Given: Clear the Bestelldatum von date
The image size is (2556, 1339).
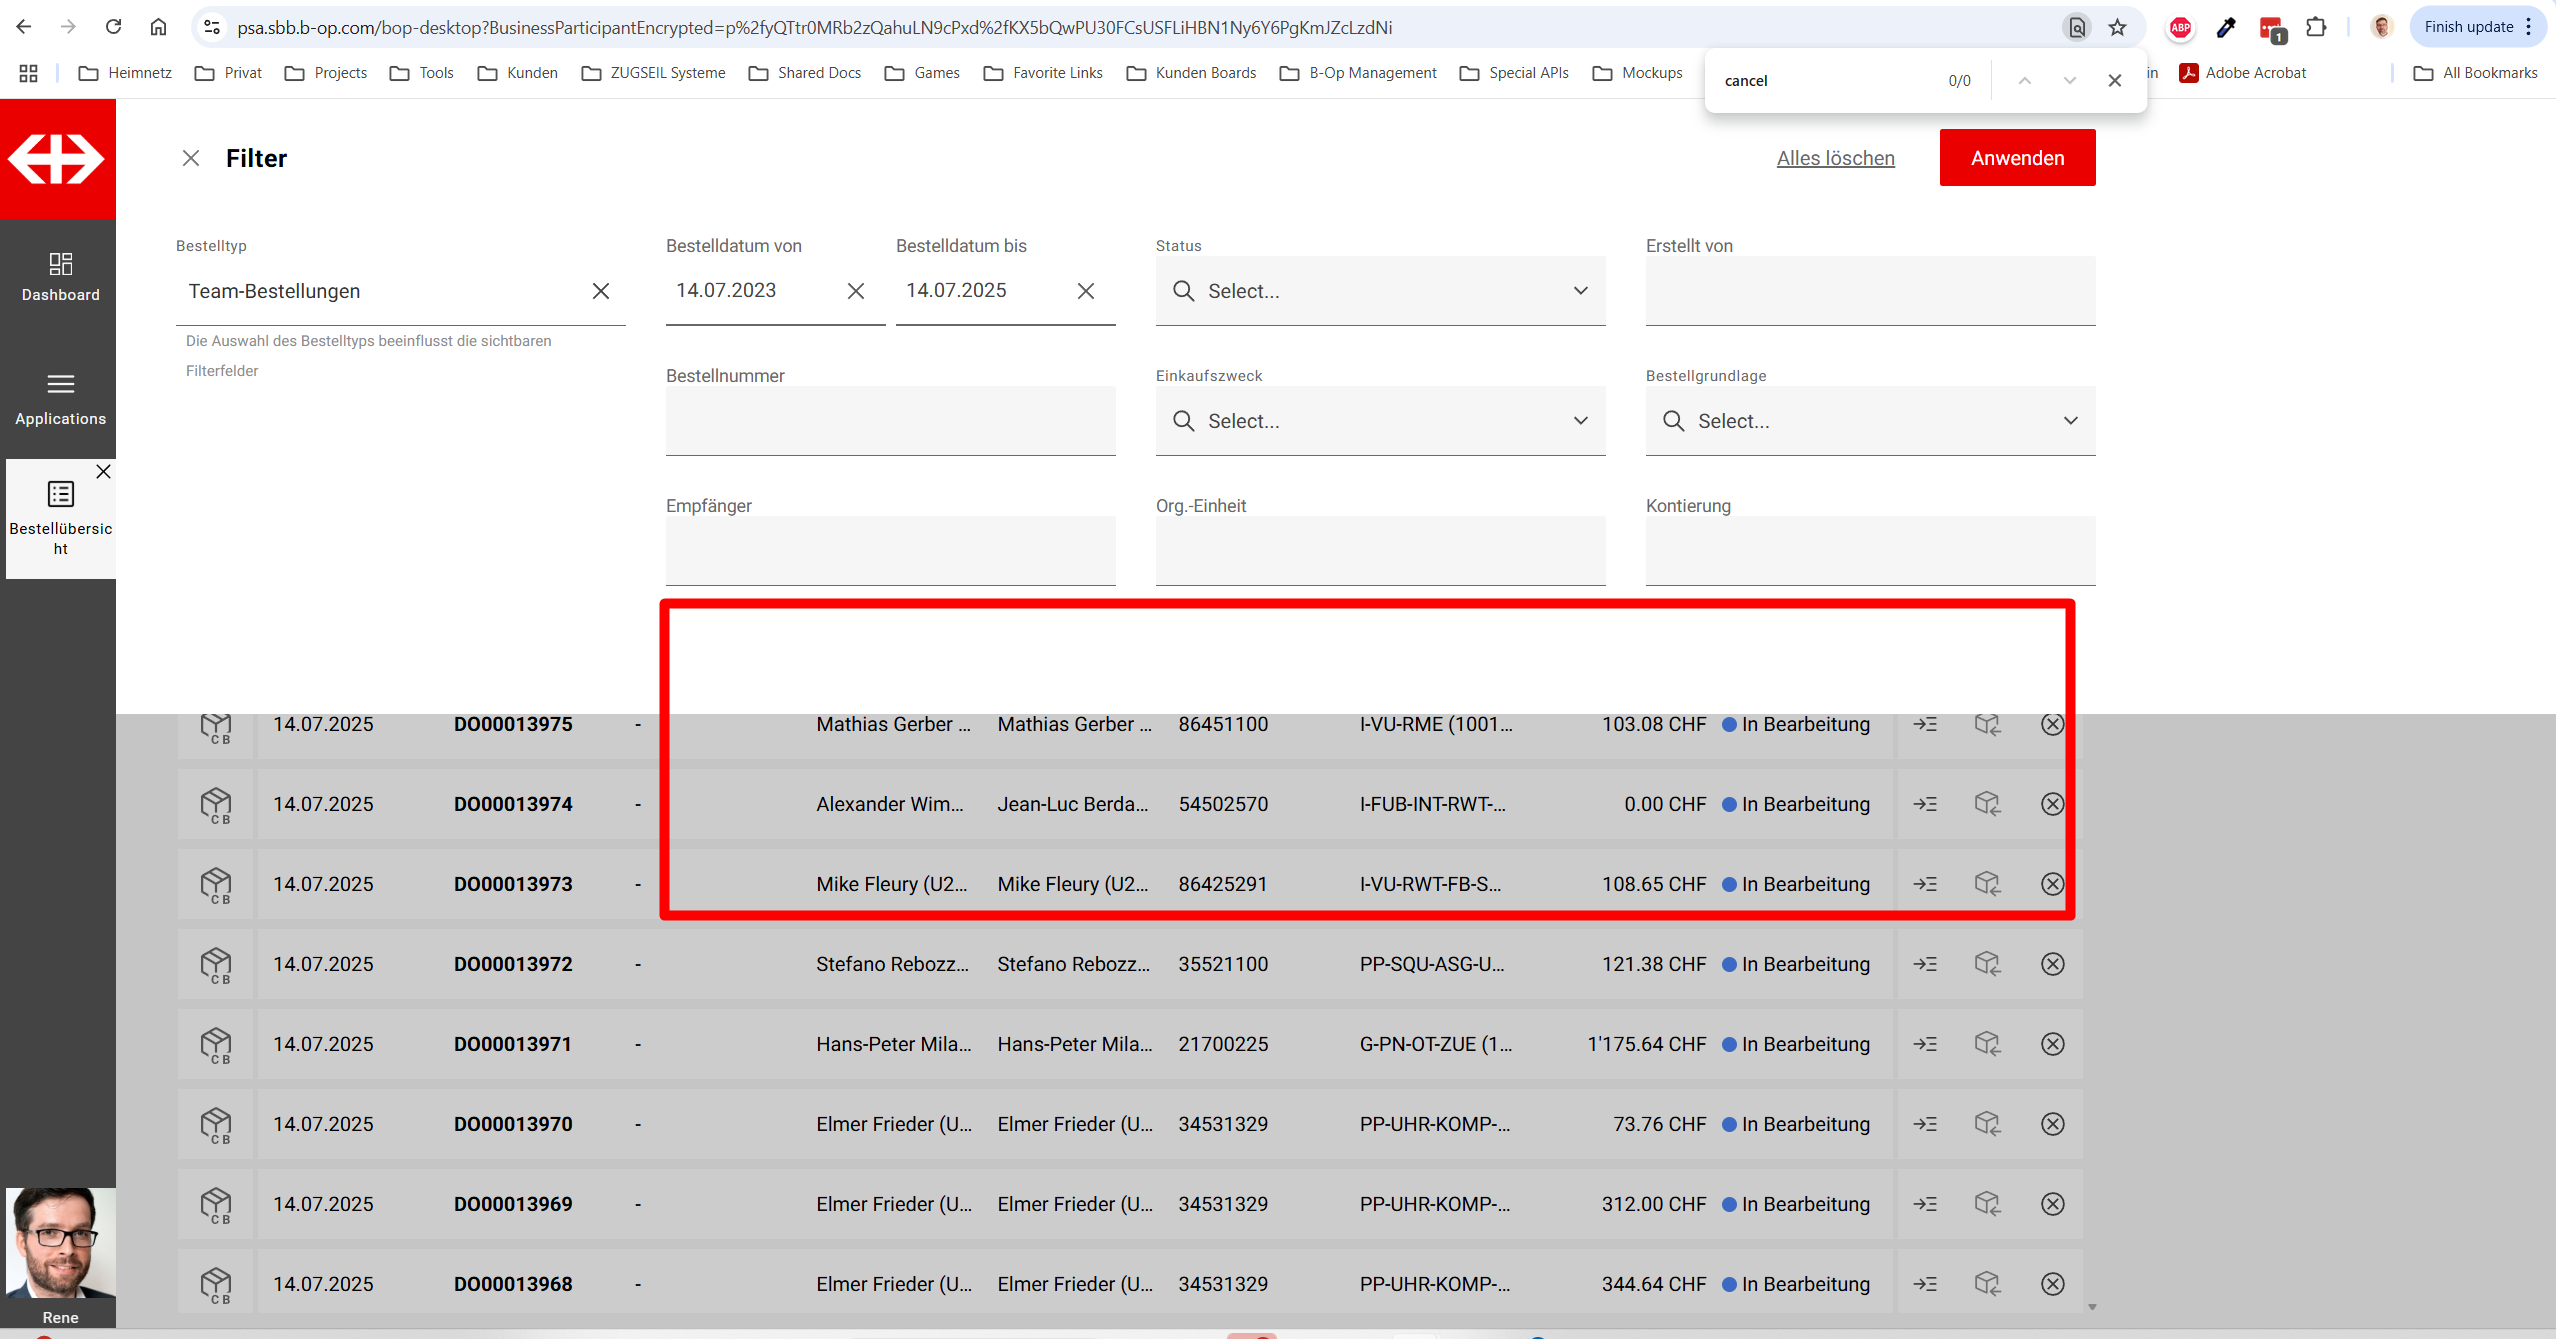Looking at the screenshot, I should coord(856,291).
